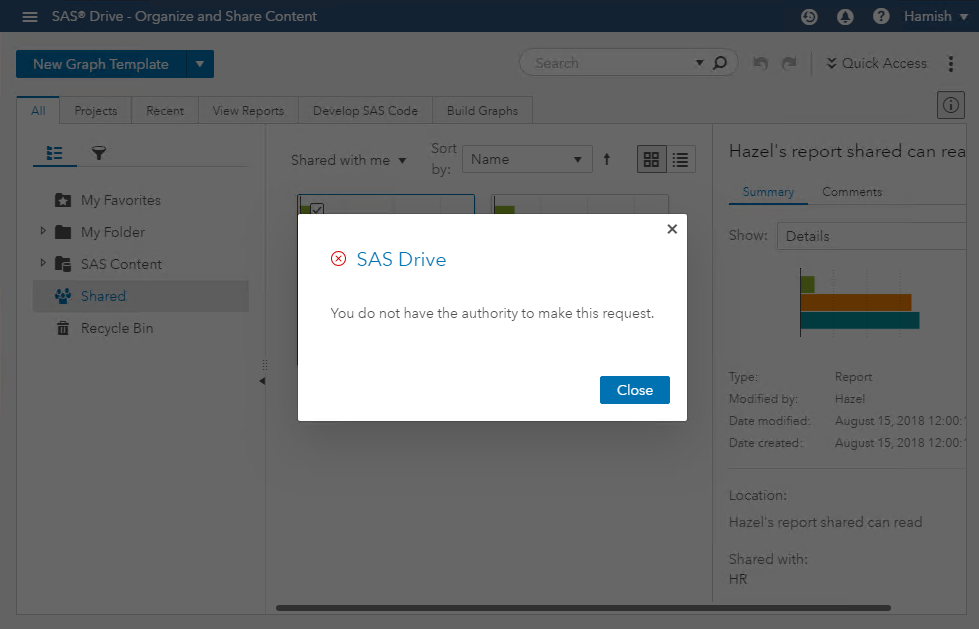
Task: Expand the My Folder tree node
Action: pyautogui.click(x=43, y=230)
